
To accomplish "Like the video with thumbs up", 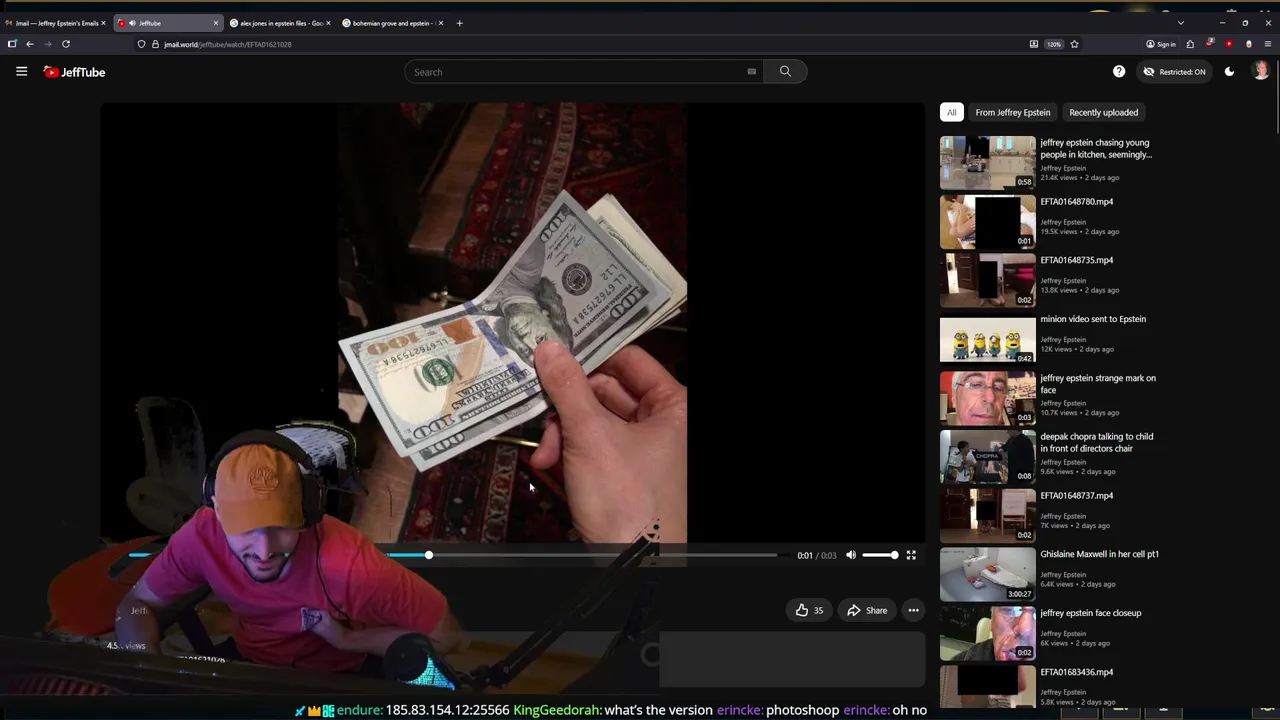I will [x=810, y=610].
